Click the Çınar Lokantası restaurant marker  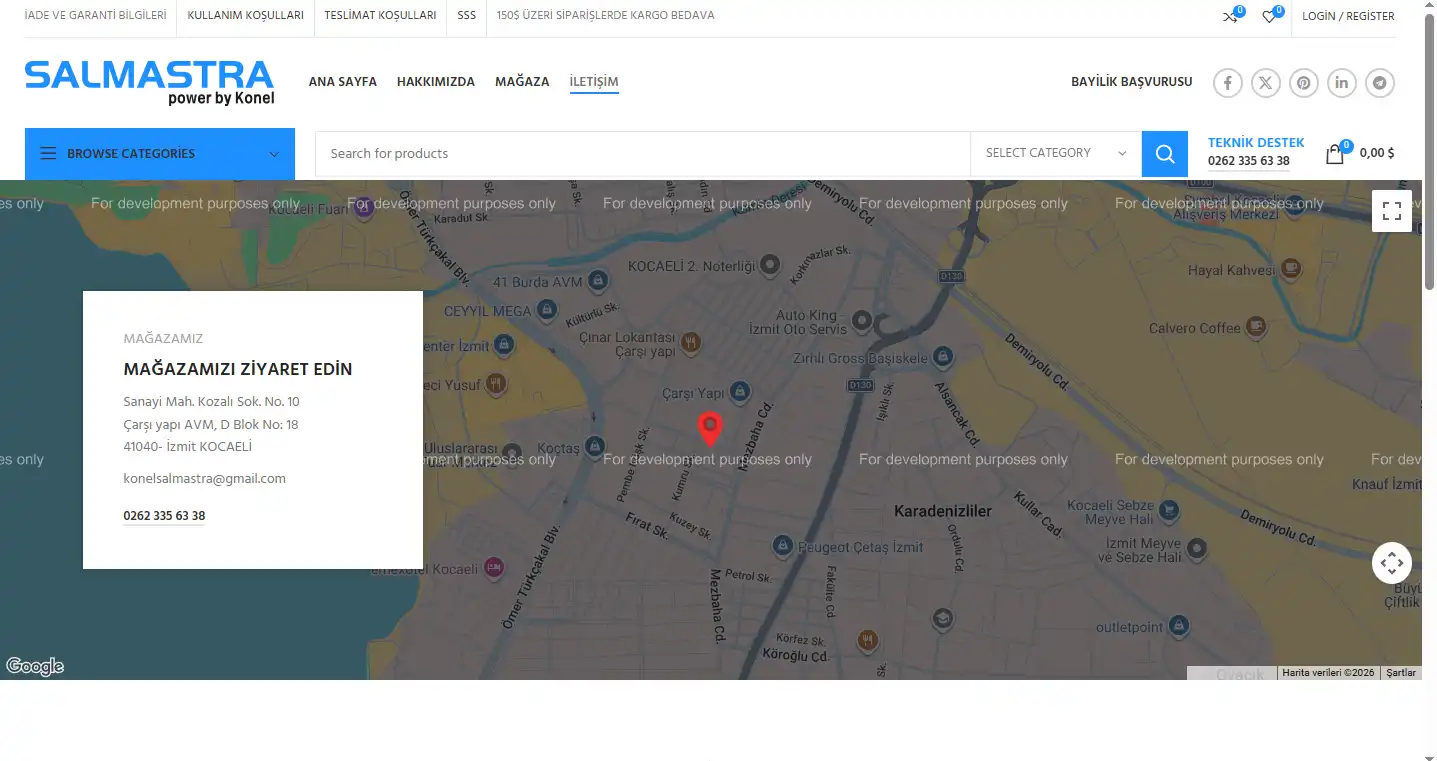click(690, 344)
